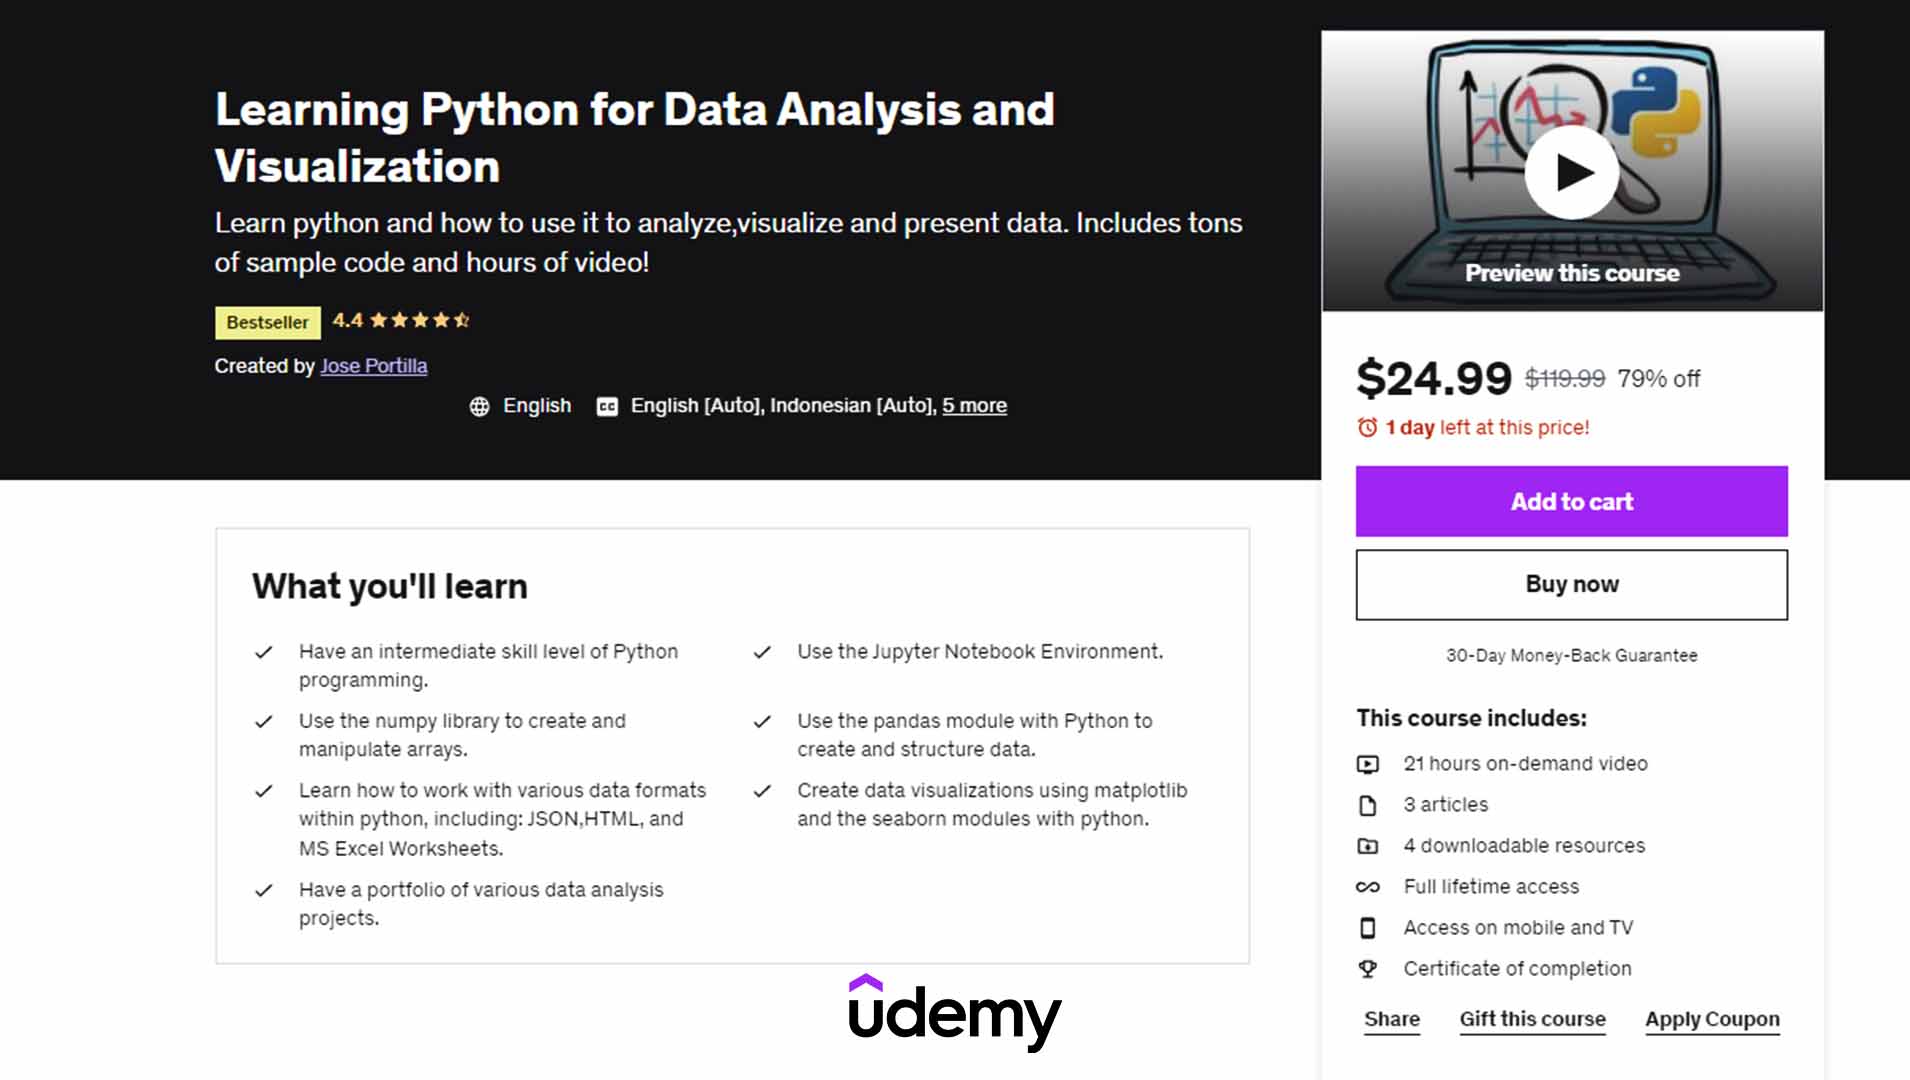Click the mobile device access icon
The width and height of the screenshot is (1910, 1080).
[x=1367, y=928]
